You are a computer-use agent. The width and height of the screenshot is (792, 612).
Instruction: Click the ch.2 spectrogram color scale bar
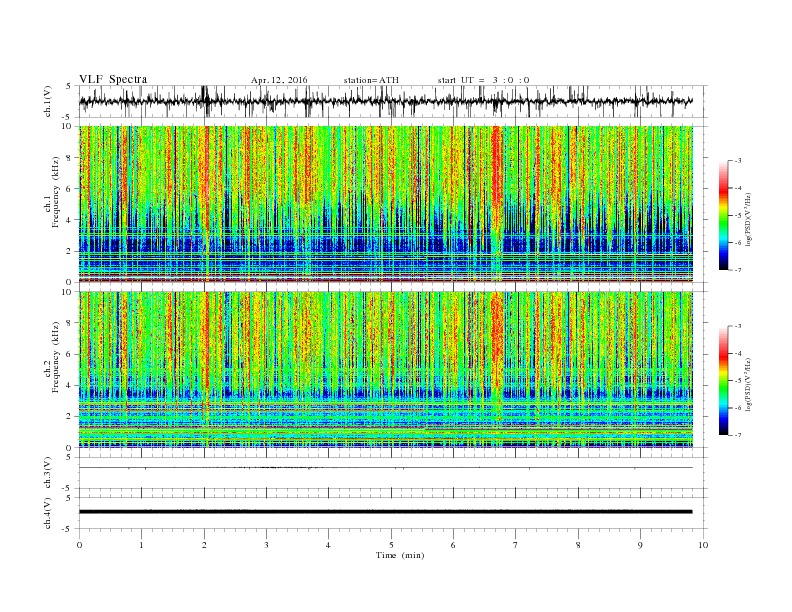pos(724,380)
